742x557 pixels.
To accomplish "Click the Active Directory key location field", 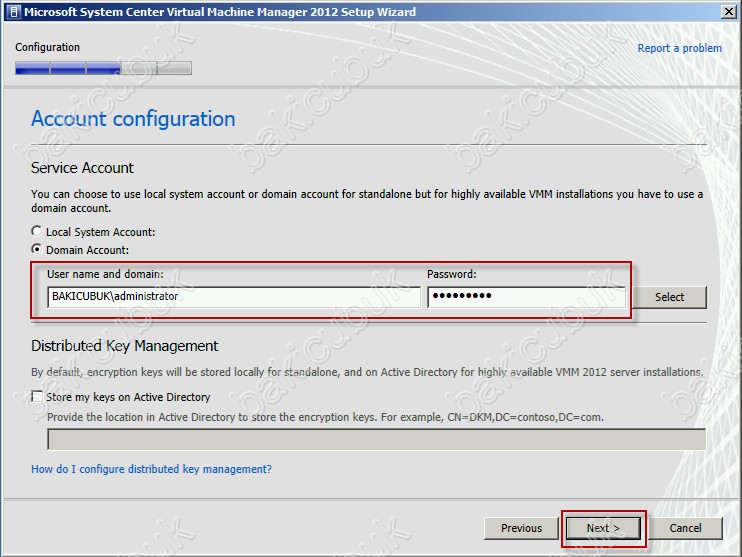I will click(377, 439).
